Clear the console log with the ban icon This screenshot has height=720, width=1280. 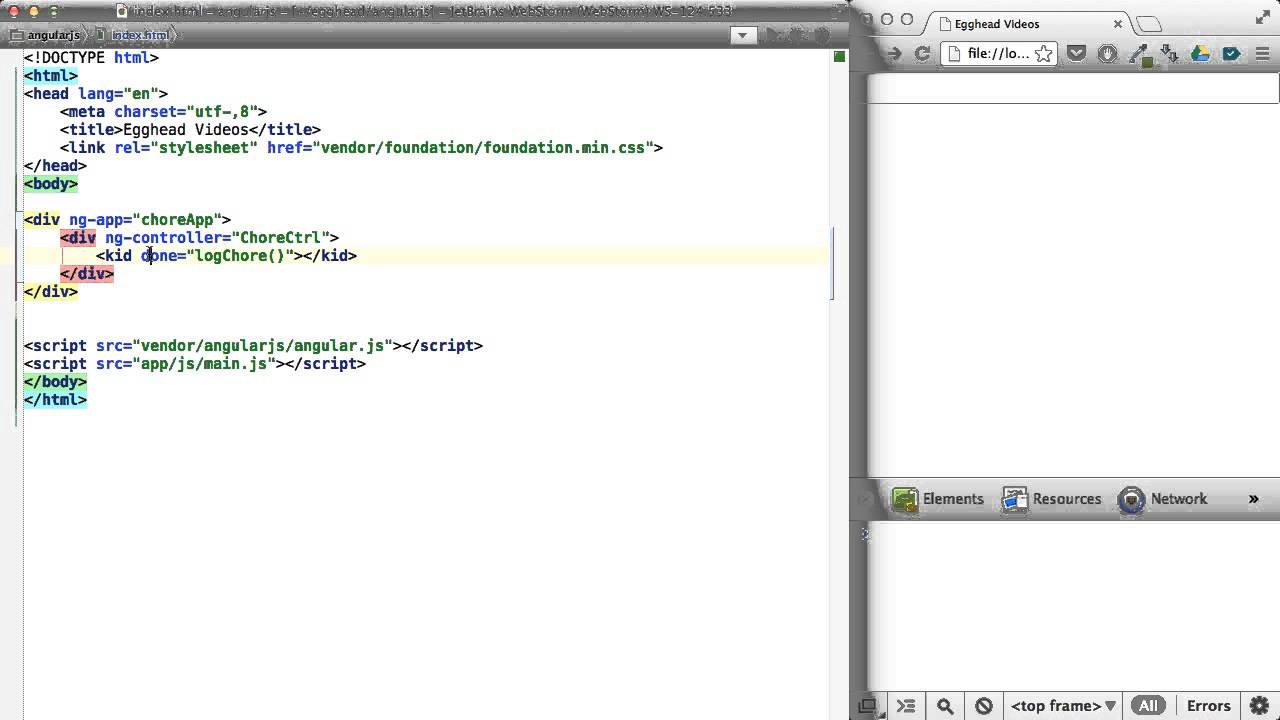pos(984,706)
